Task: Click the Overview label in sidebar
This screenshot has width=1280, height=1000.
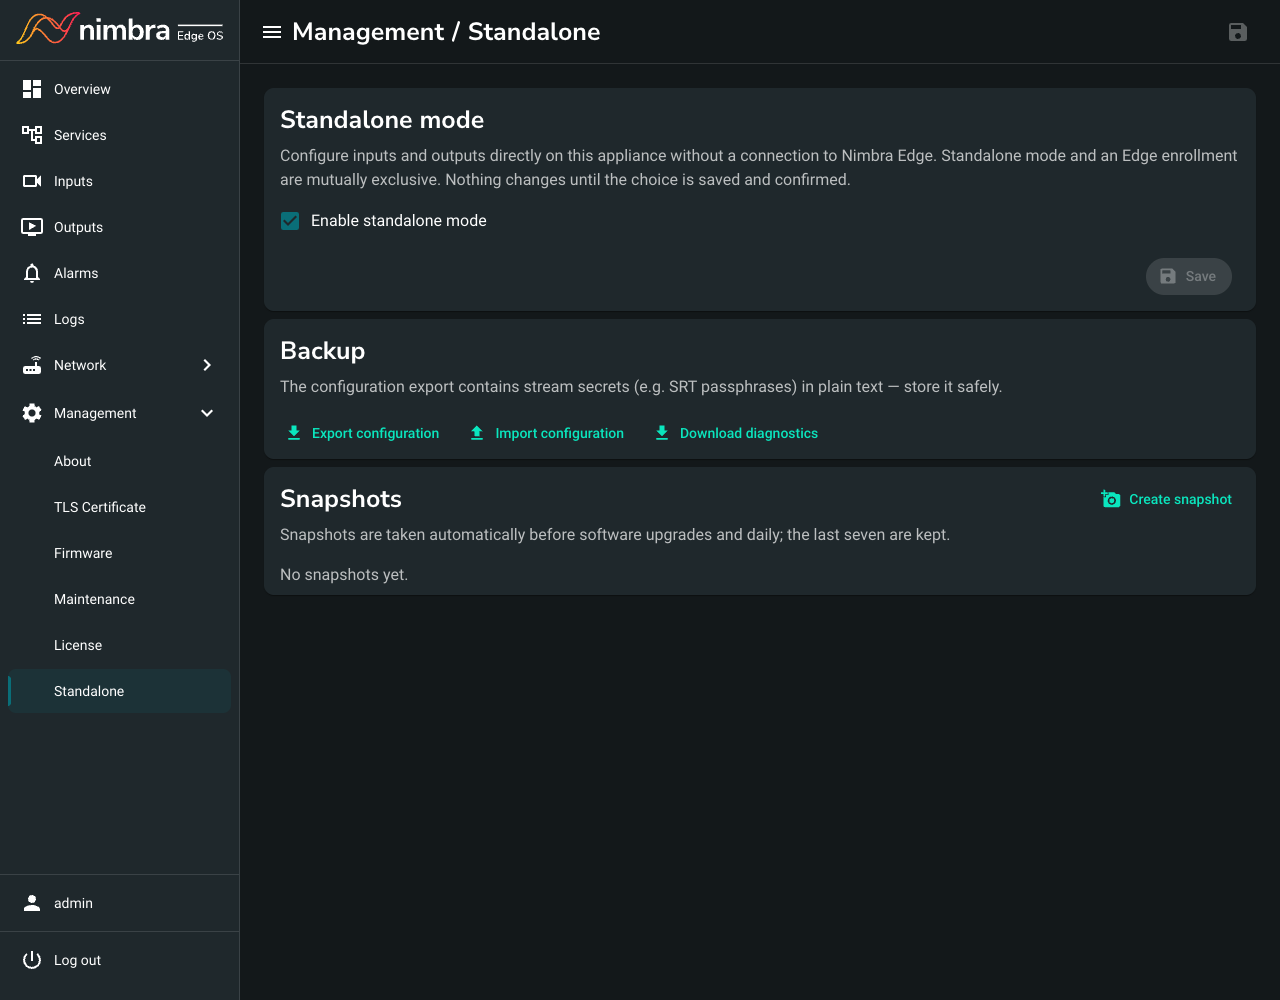Action: (x=82, y=89)
